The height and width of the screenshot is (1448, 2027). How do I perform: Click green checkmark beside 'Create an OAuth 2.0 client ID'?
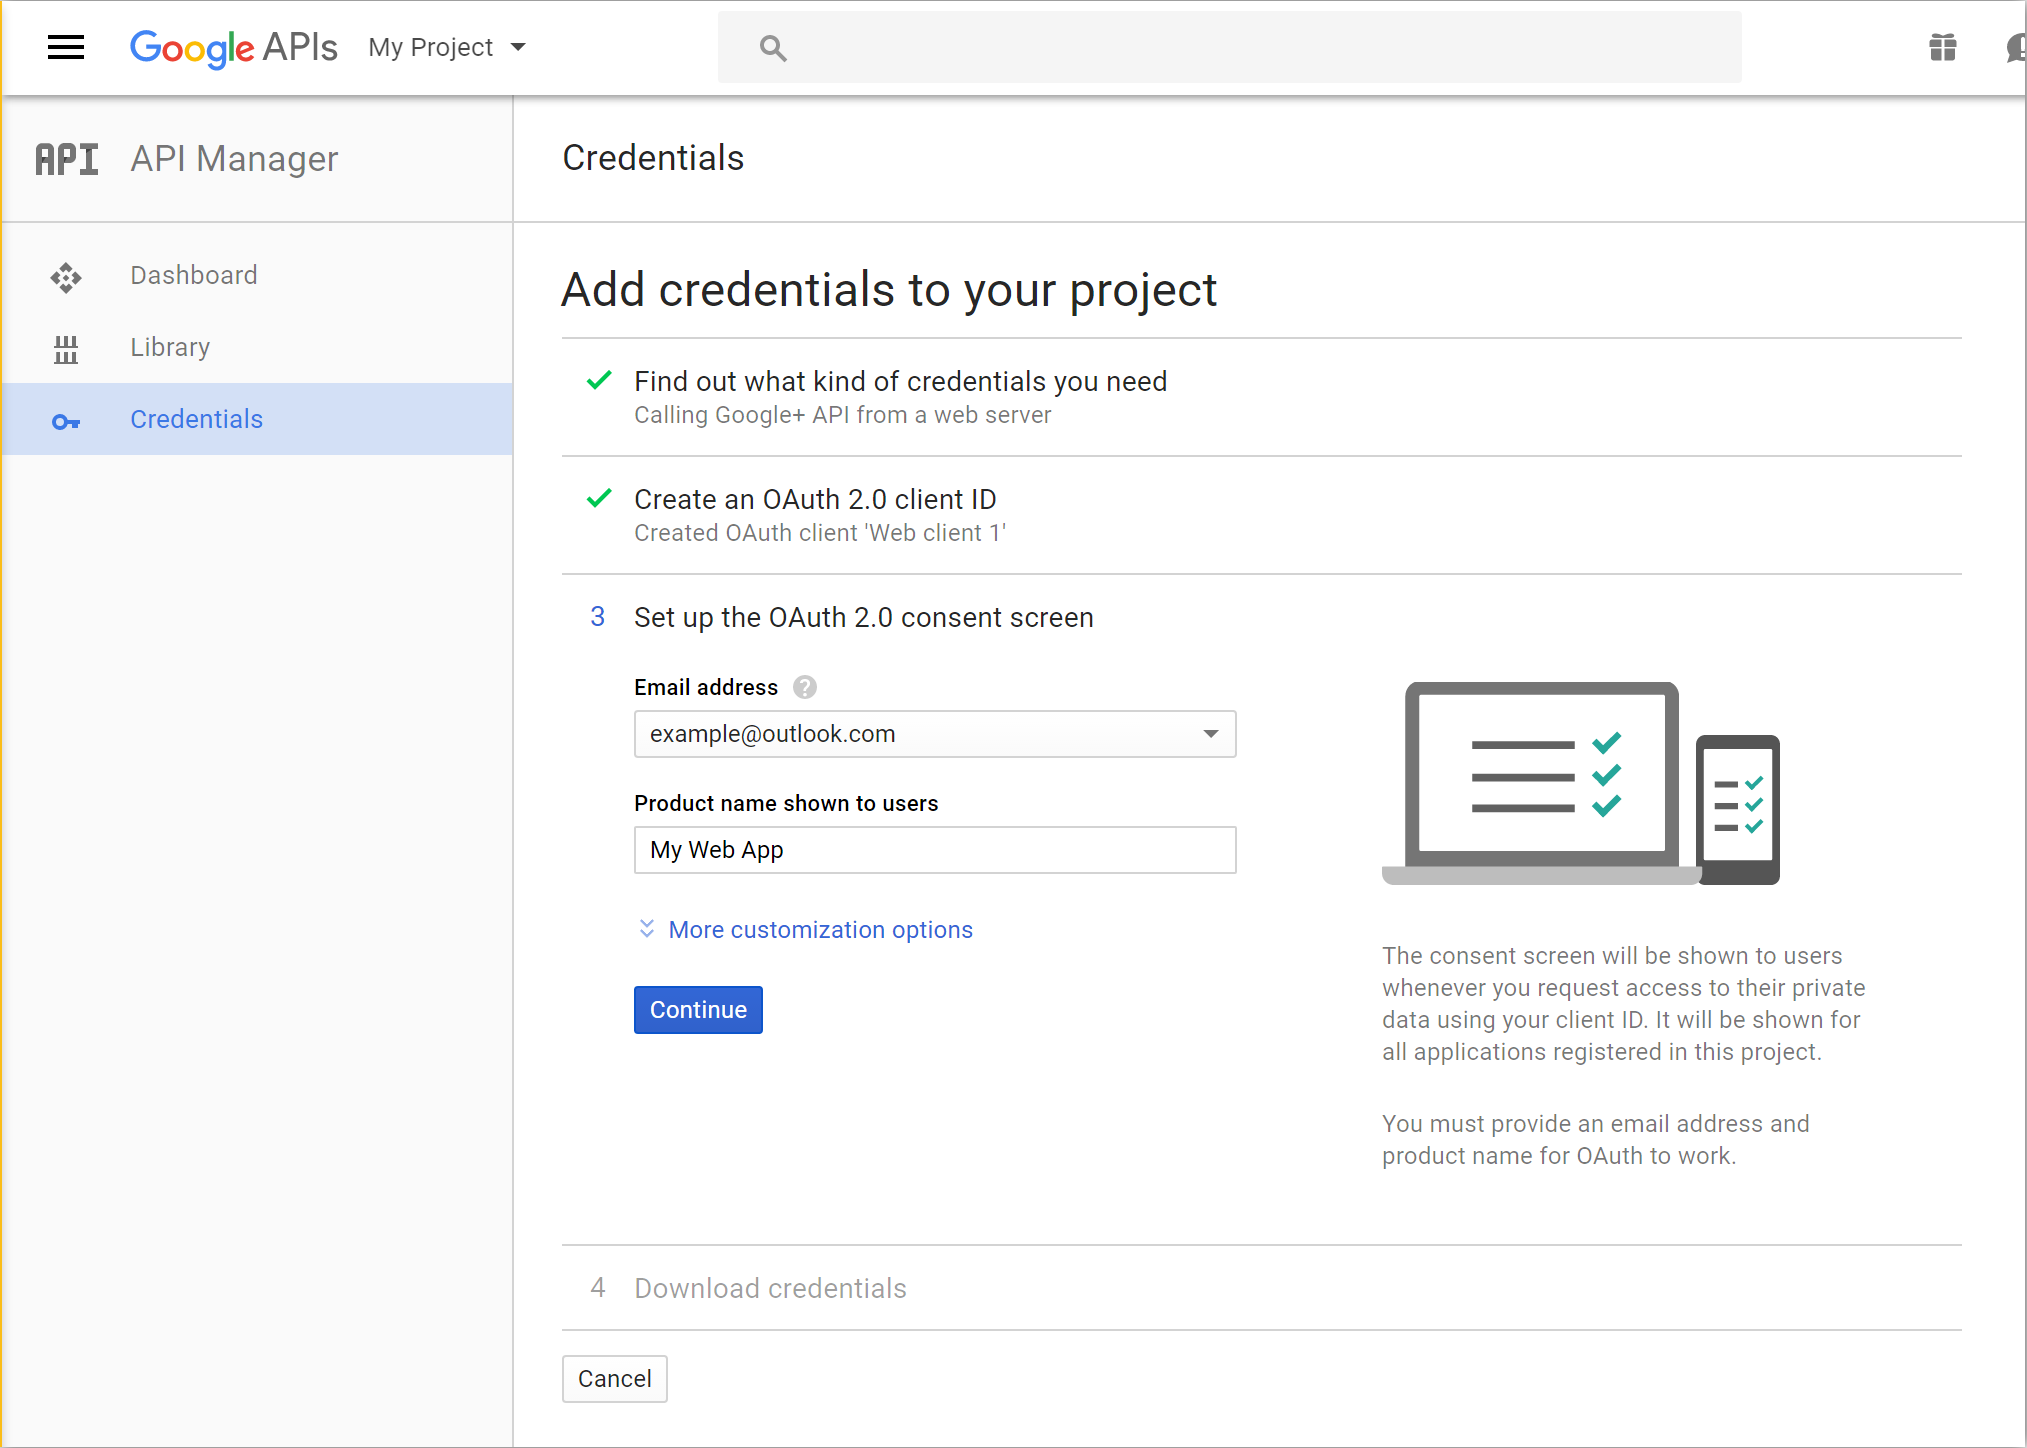(599, 498)
